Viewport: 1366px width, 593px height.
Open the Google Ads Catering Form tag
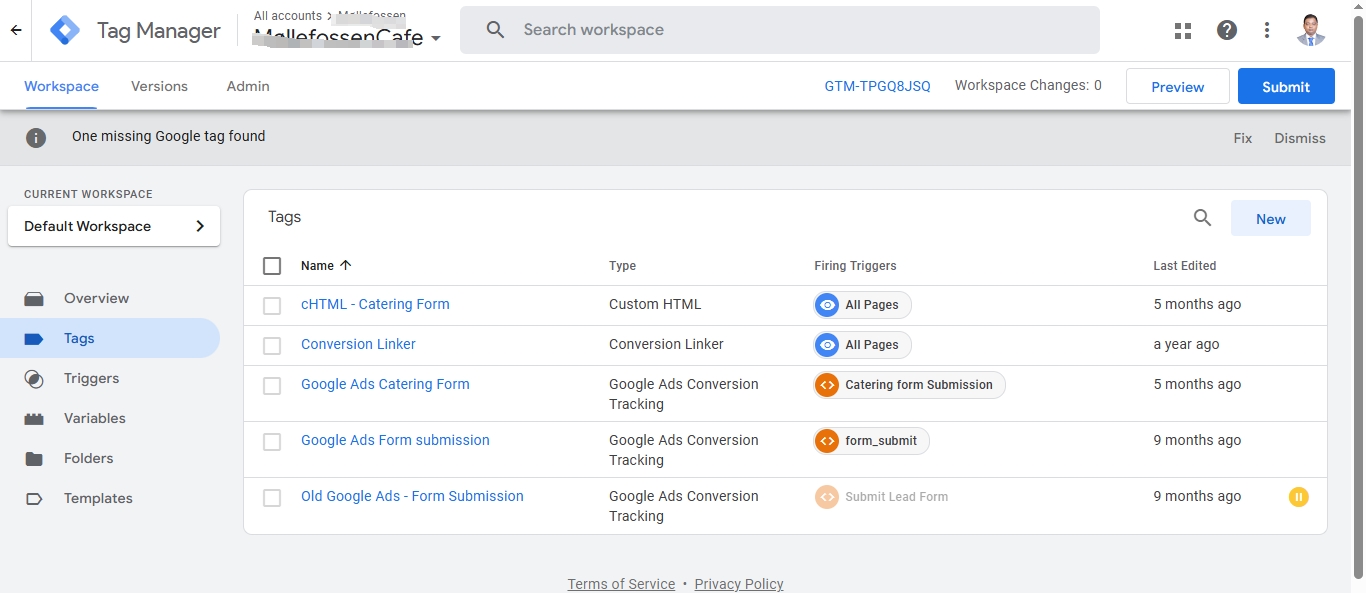385,384
